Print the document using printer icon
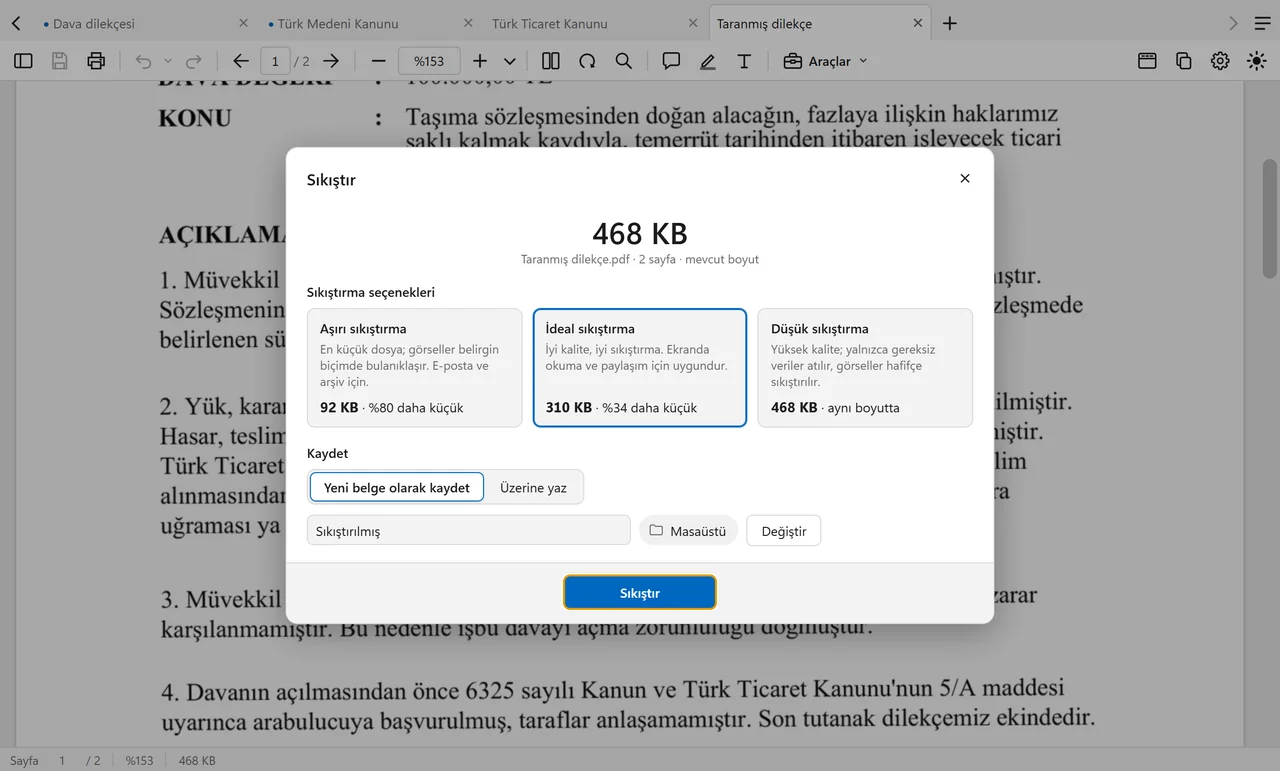This screenshot has width=1280, height=771. click(96, 61)
